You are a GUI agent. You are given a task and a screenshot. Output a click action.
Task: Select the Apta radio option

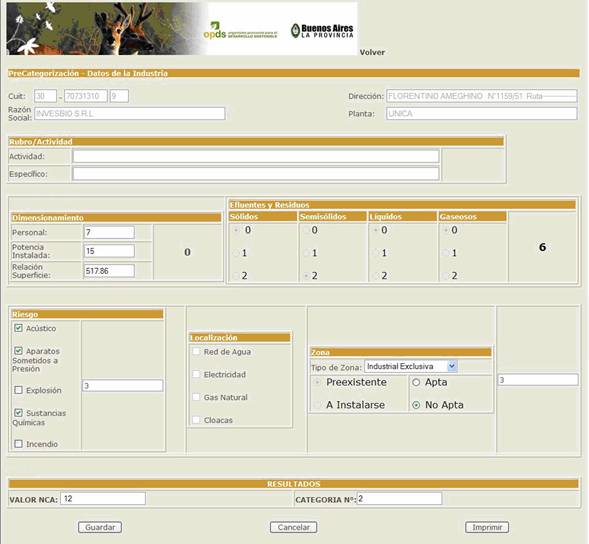[x=416, y=382]
